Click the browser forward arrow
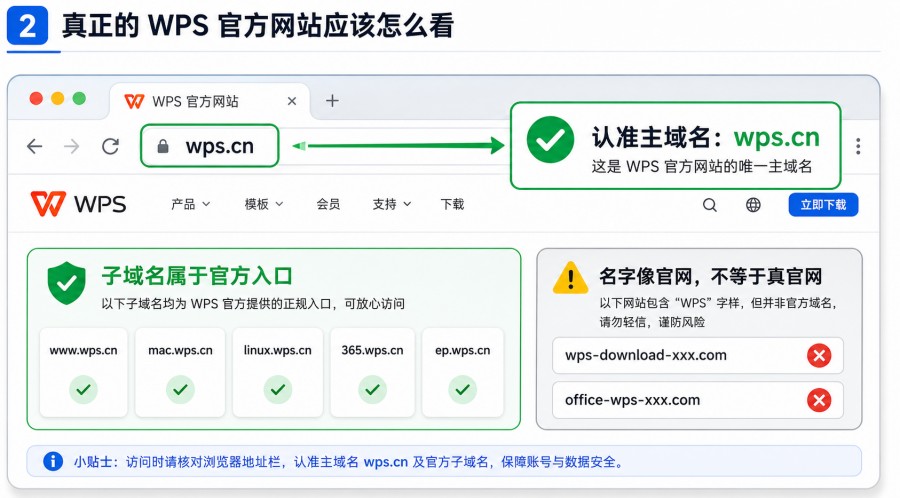This screenshot has height=498, width=900. coord(72,146)
